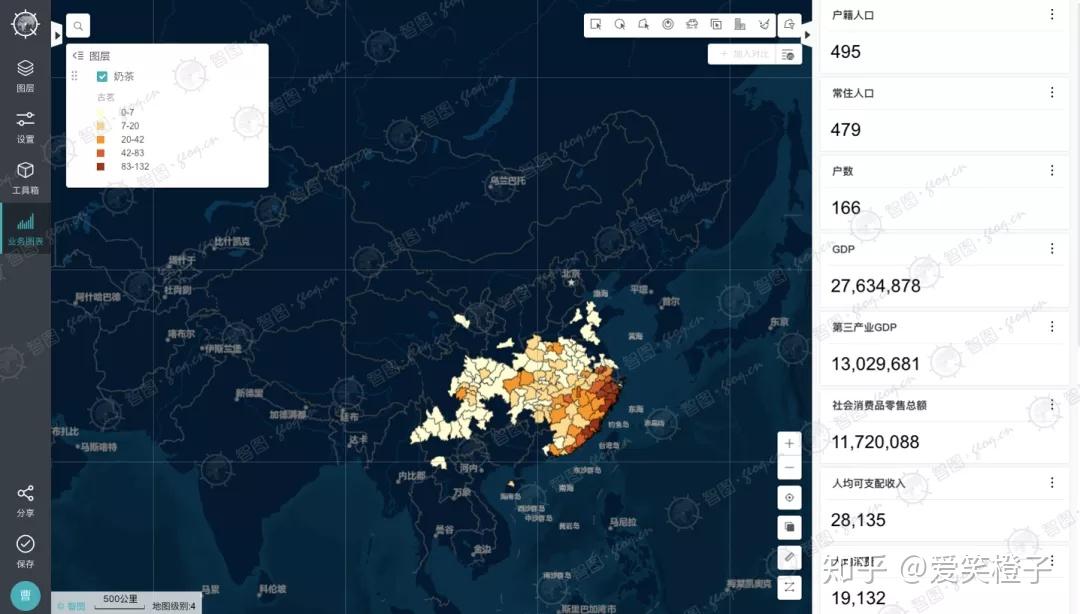Open the 常住人口 card options menu

pyautogui.click(x=1052, y=92)
